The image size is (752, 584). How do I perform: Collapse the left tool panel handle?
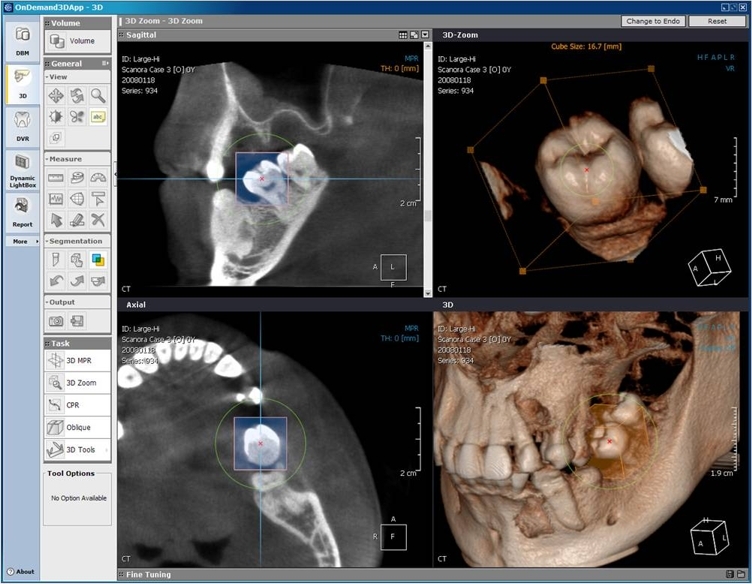coord(115,175)
